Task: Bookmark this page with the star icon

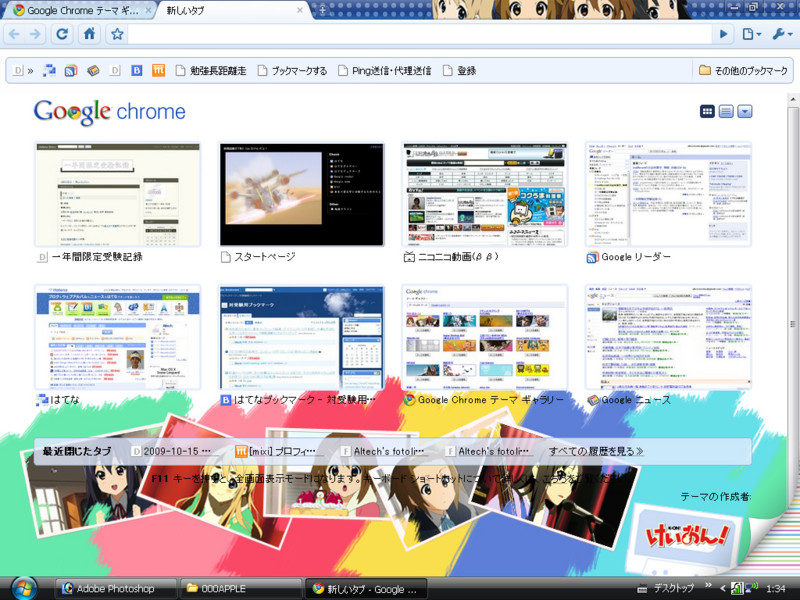Action: click(117, 34)
